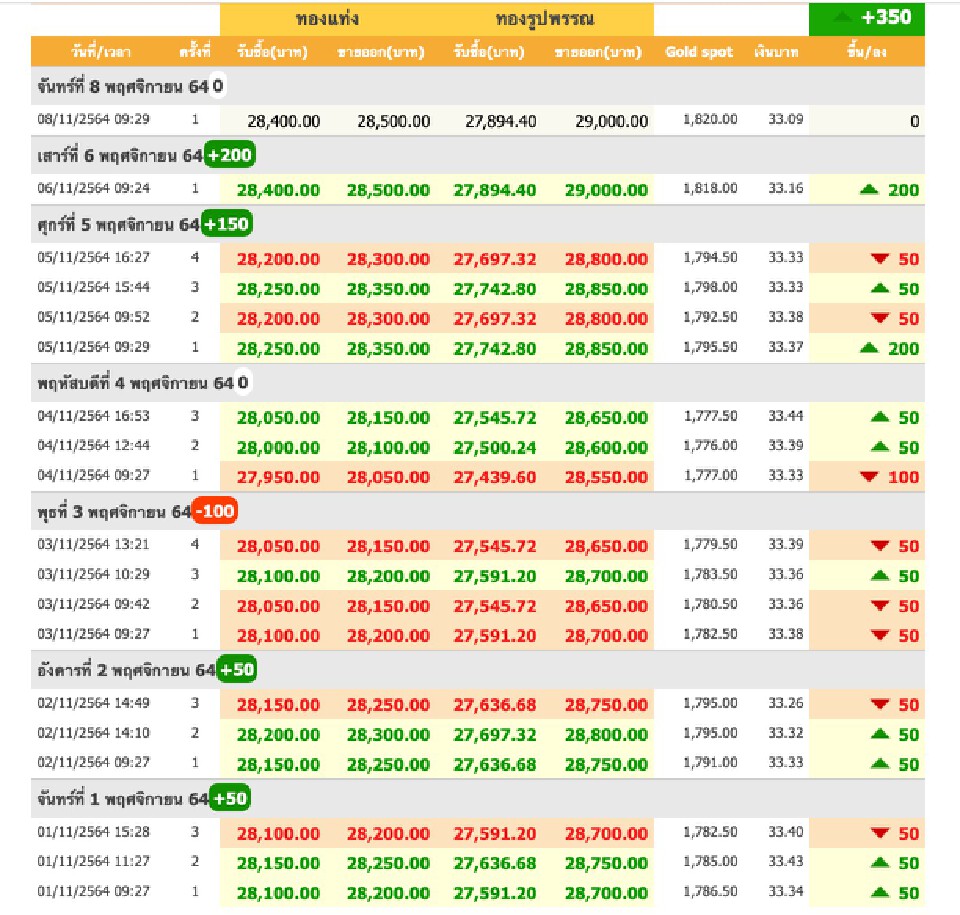Click Gold spot value 1,820.00
The height and width of the screenshot is (915, 960).
click(710, 119)
